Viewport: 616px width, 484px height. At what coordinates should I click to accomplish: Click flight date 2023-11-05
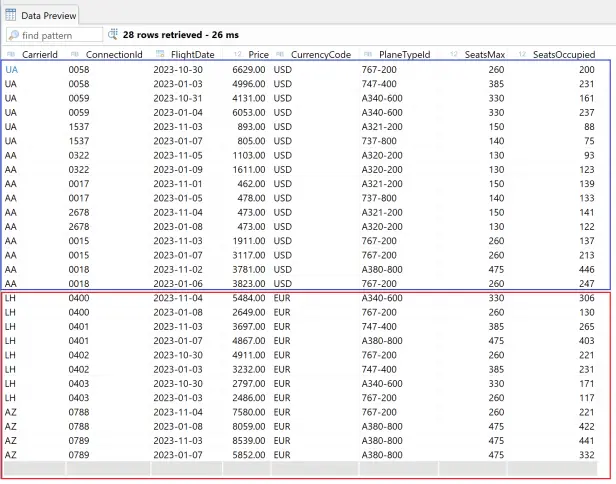click(x=178, y=155)
